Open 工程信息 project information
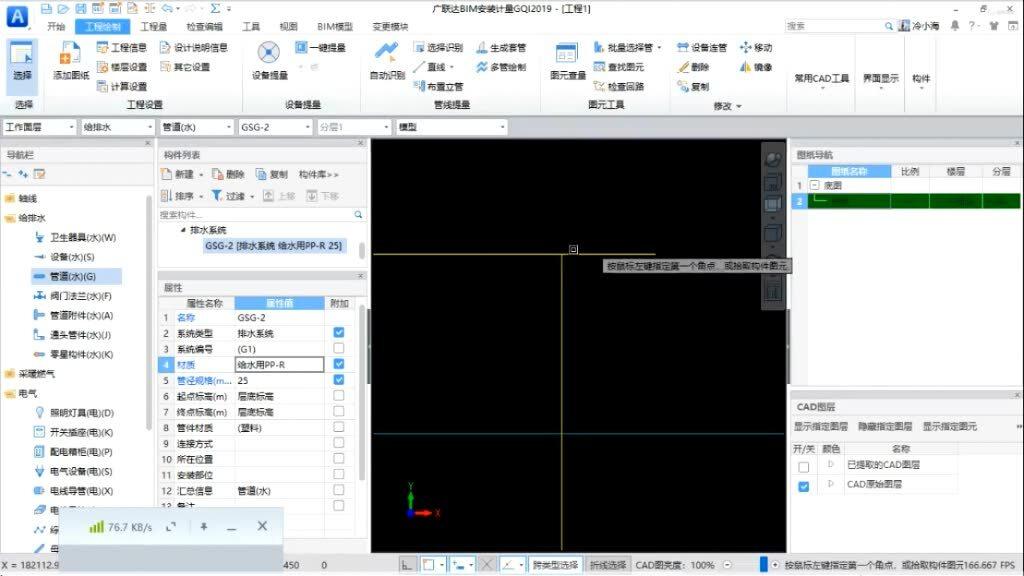Screen dimensions: 1024x576 121,48
